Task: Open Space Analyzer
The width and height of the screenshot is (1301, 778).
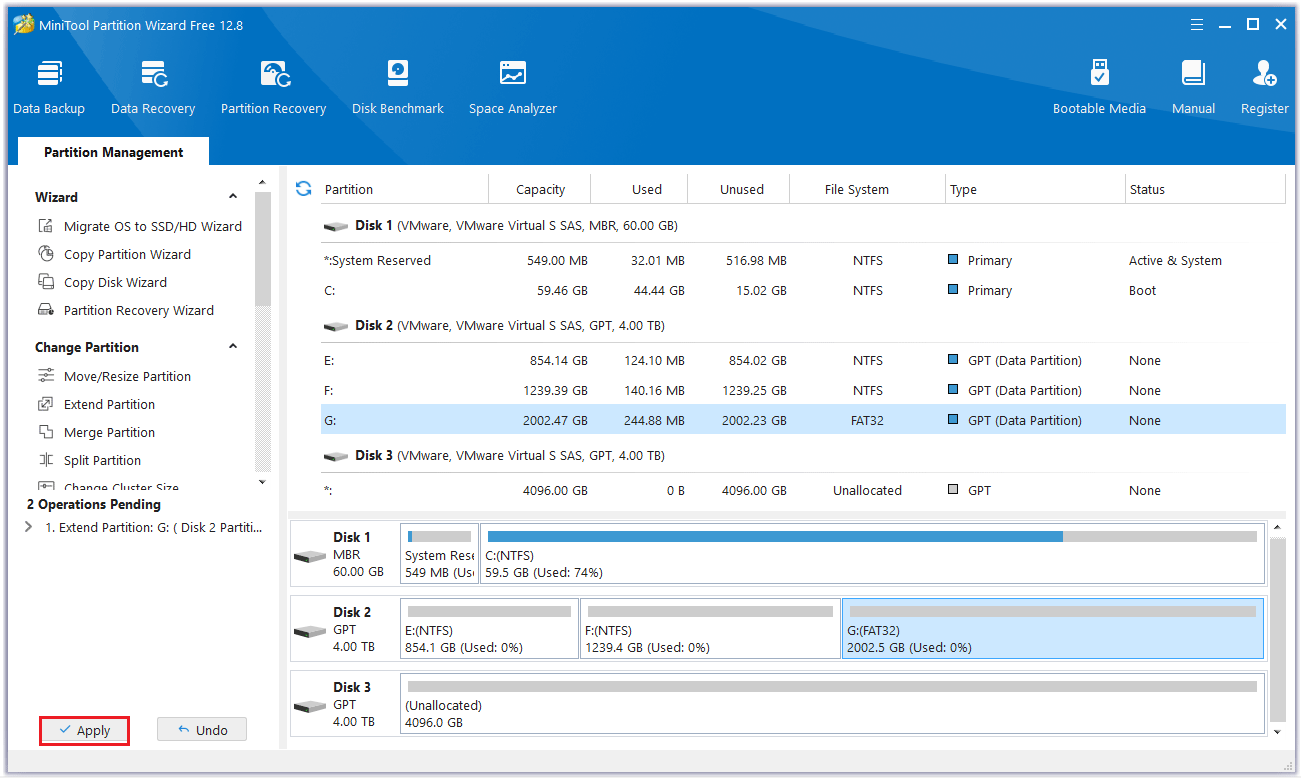Action: coord(513,87)
